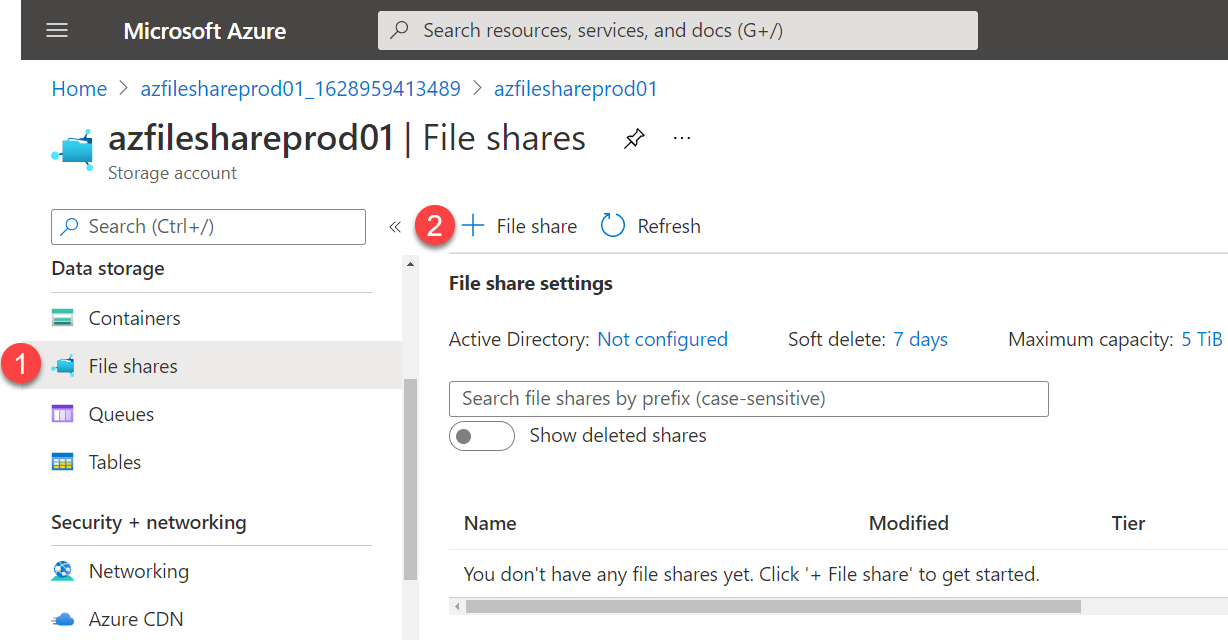1228x640 pixels.
Task: Click the left arrow of the horizontal scrollbar
Action: (457, 606)
